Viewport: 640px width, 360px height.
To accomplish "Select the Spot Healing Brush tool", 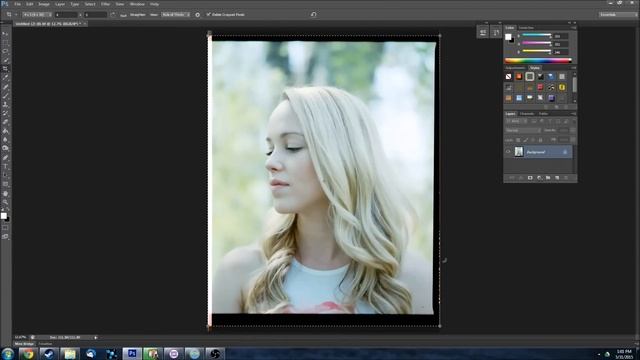I will click(5, 87).
